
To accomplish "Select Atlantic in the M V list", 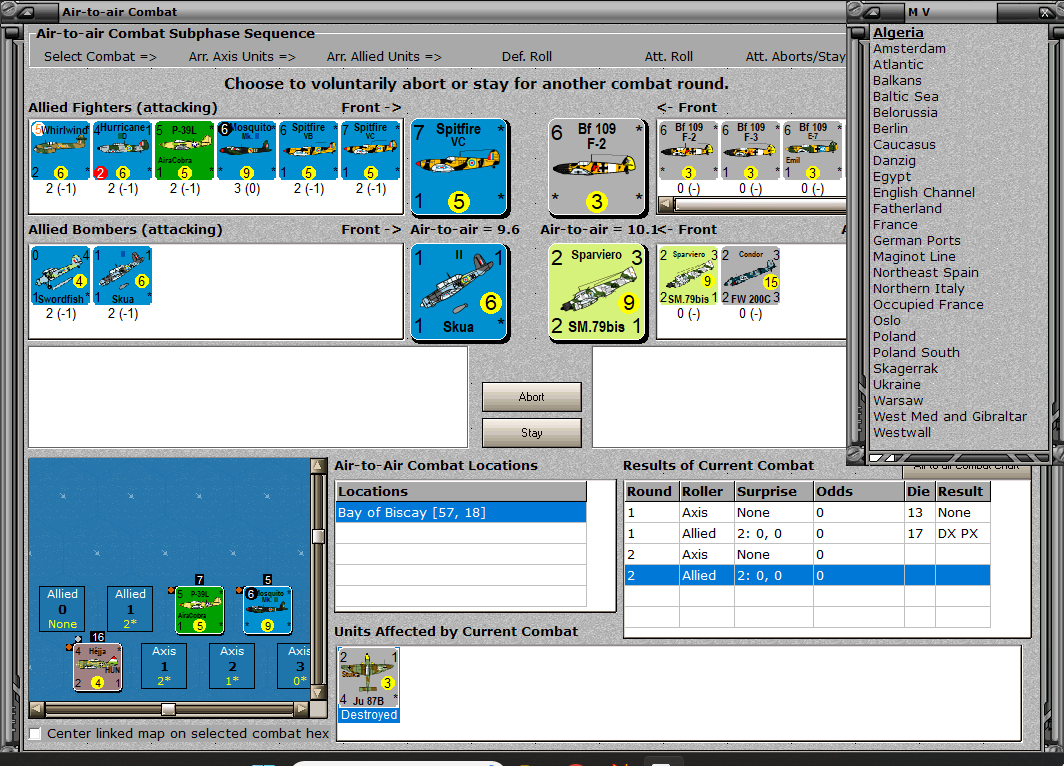I will (x=898, y=64).
